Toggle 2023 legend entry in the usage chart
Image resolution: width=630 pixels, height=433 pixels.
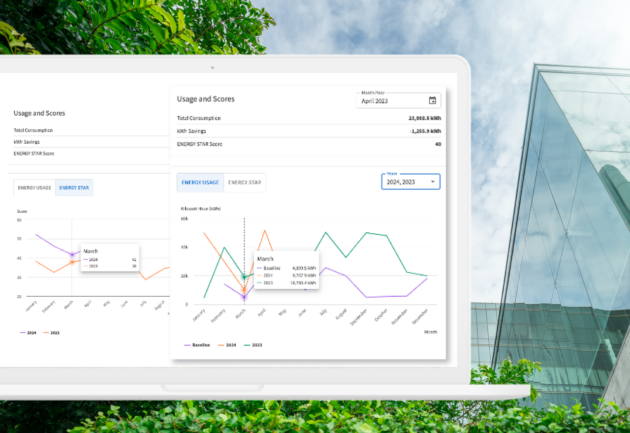(253, 345)
